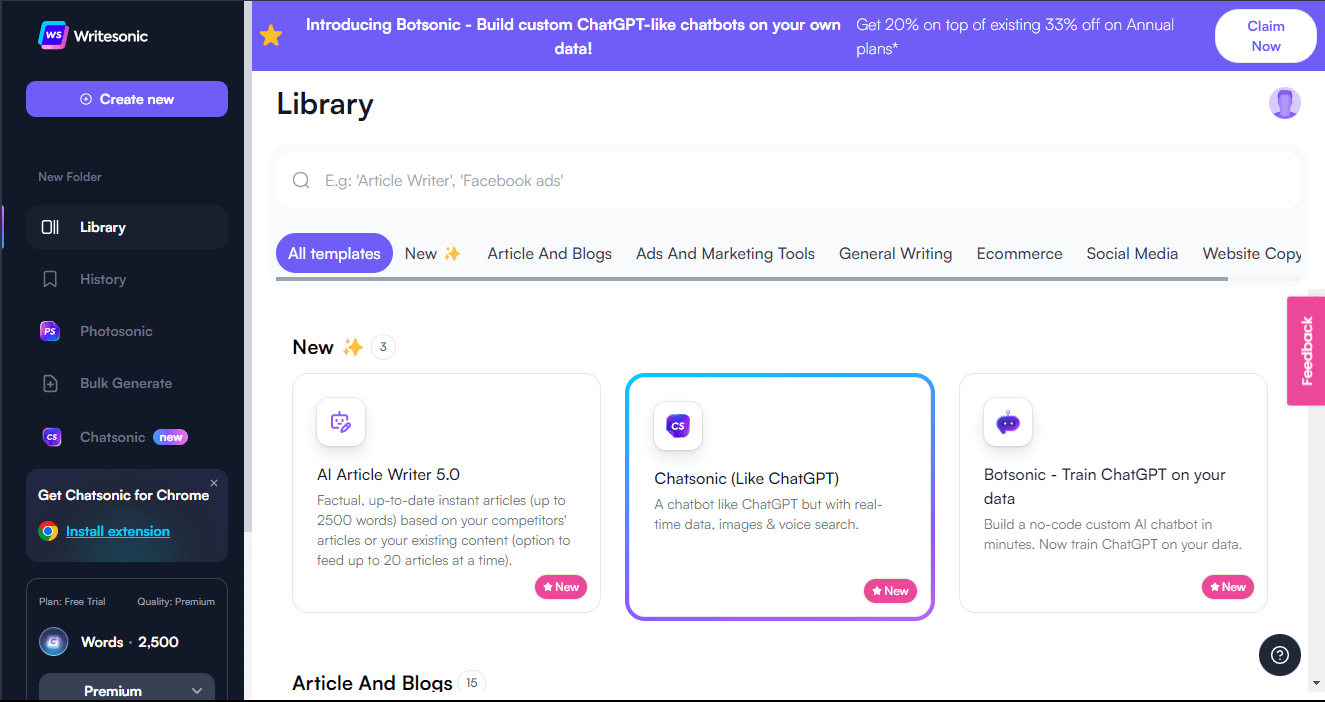This screenshot has height=702, width=1325.
Task: Open Photosonic from sidebar
Action: click(x=115, y=331)
